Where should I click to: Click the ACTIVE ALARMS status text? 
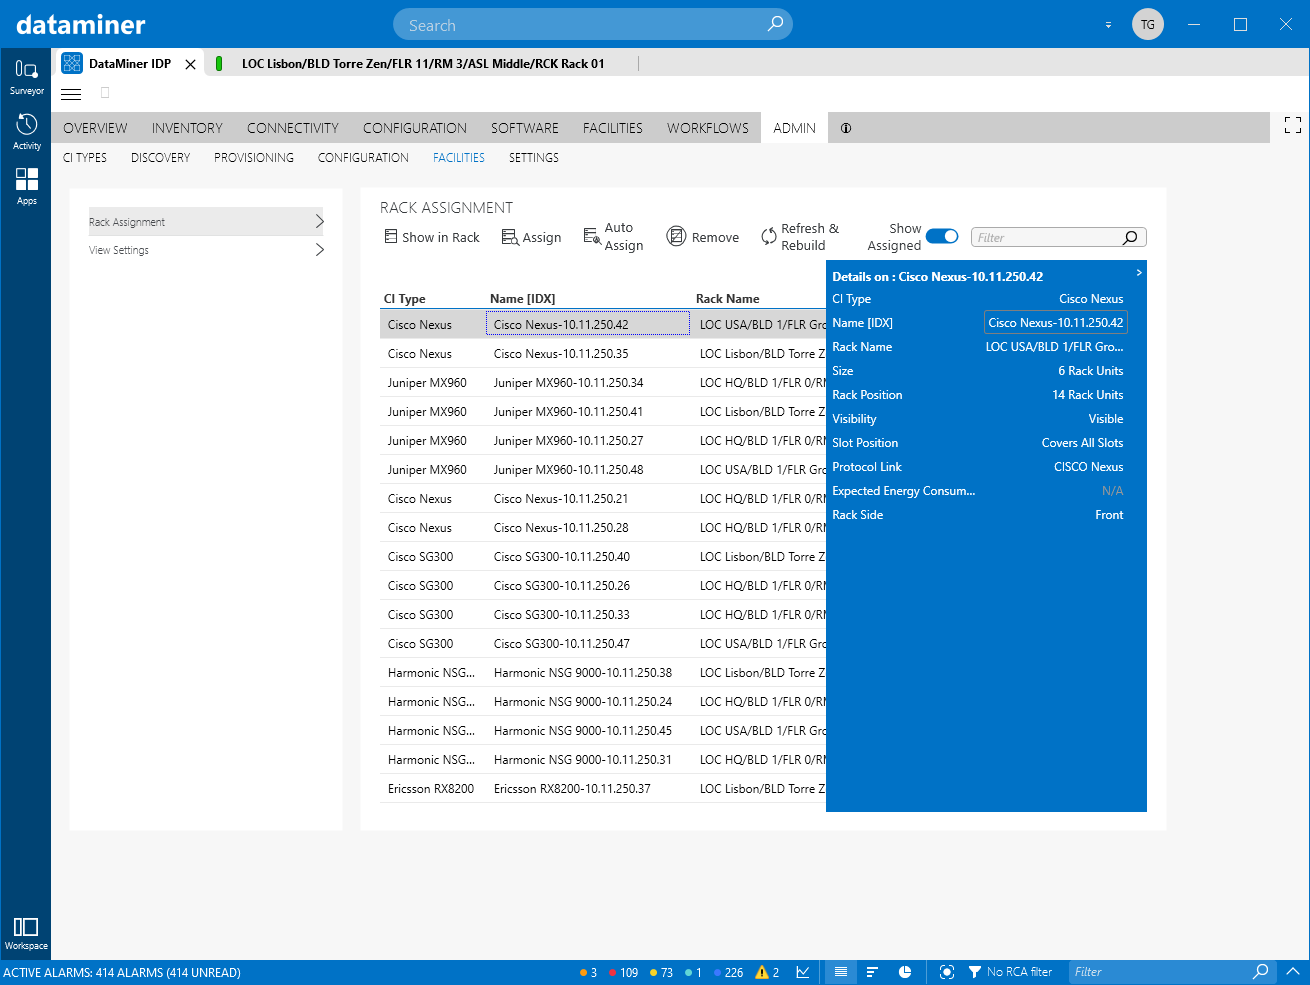(122, 972)
